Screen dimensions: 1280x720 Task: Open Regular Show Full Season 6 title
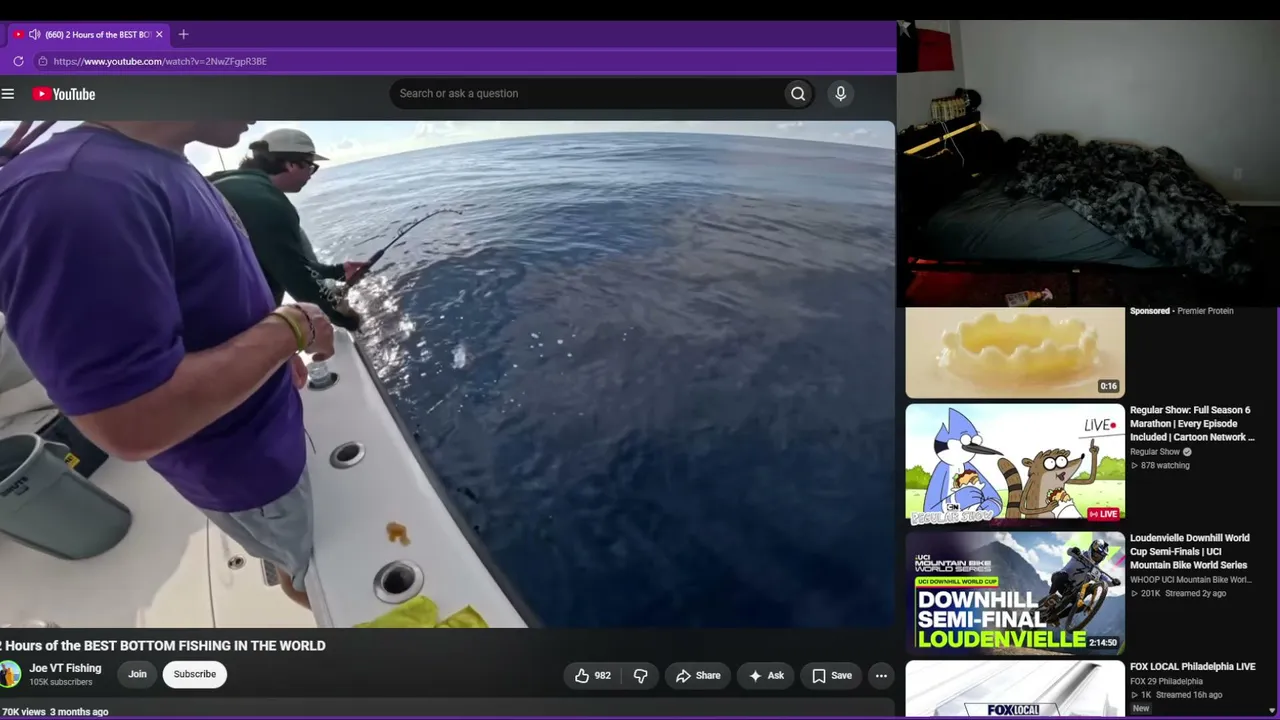click(x=1192, y=424)
